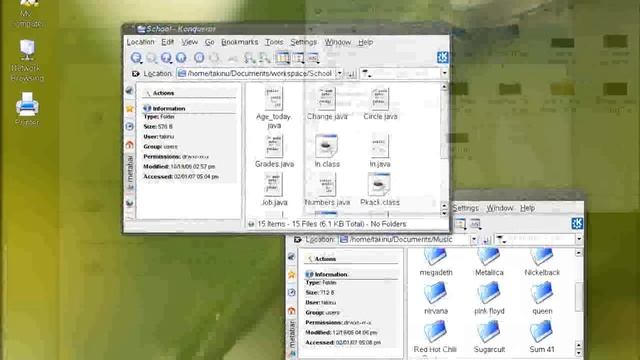Click the KDE gear logo in School window
This screenshot has height=360, width=640.
click(442, 58)
